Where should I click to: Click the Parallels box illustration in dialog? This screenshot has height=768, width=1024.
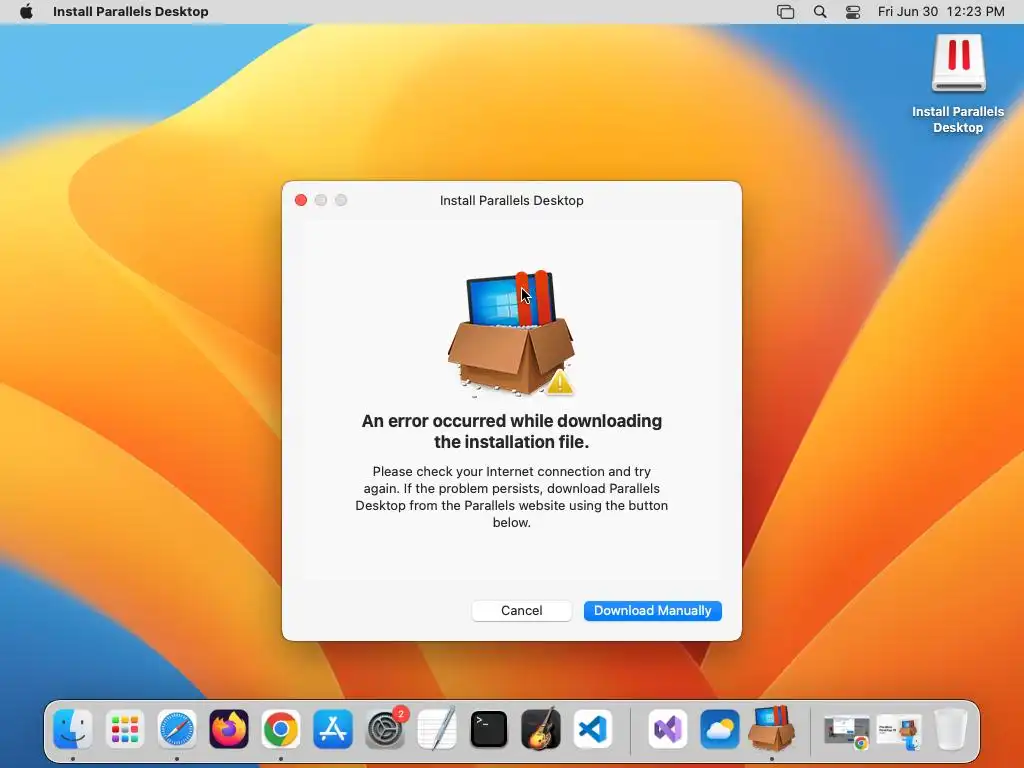pyautogui.click(x=511, y=333)
